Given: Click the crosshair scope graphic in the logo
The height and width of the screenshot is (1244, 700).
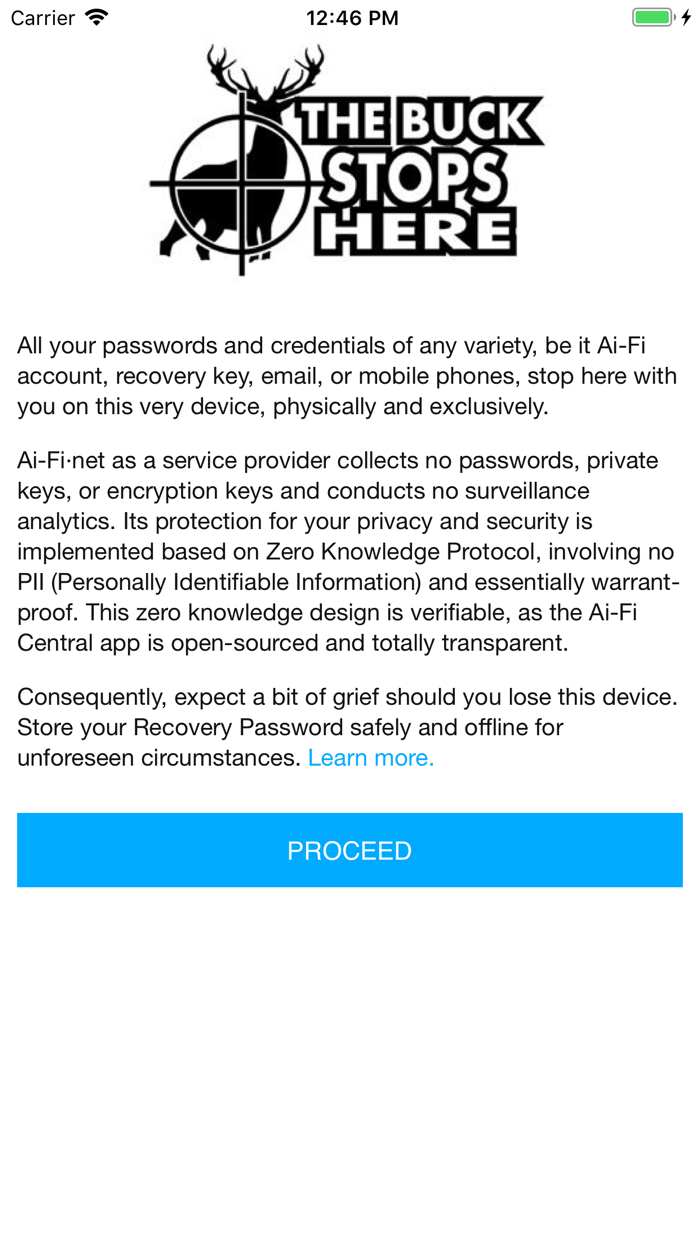Looking at the screenshot, I should tap(240, 180).
